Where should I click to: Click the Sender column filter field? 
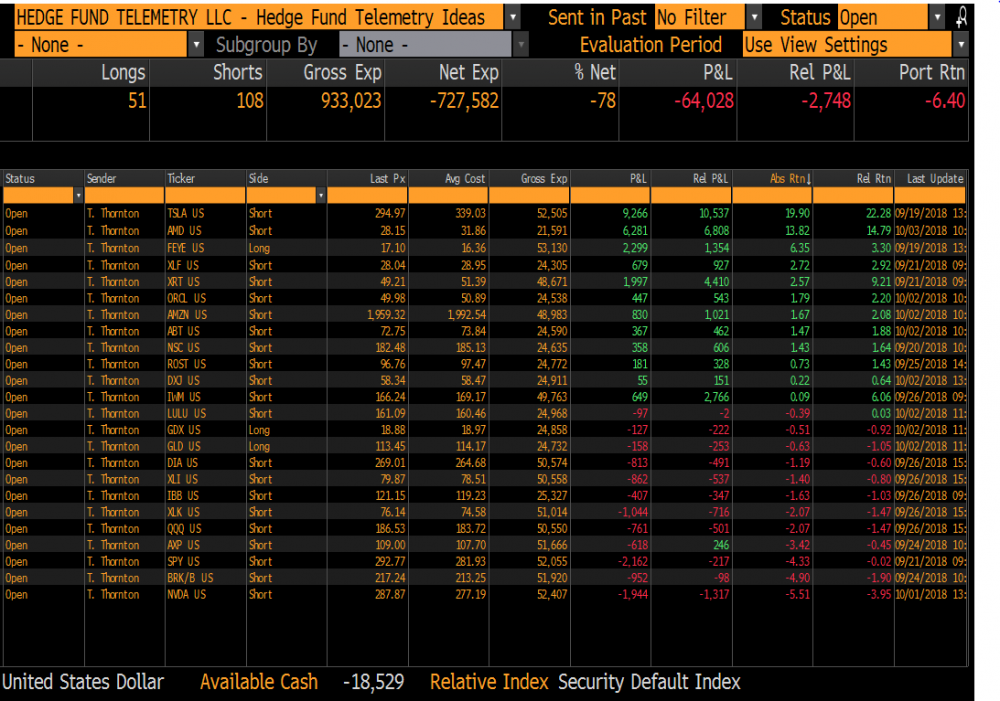coord(124,195)
